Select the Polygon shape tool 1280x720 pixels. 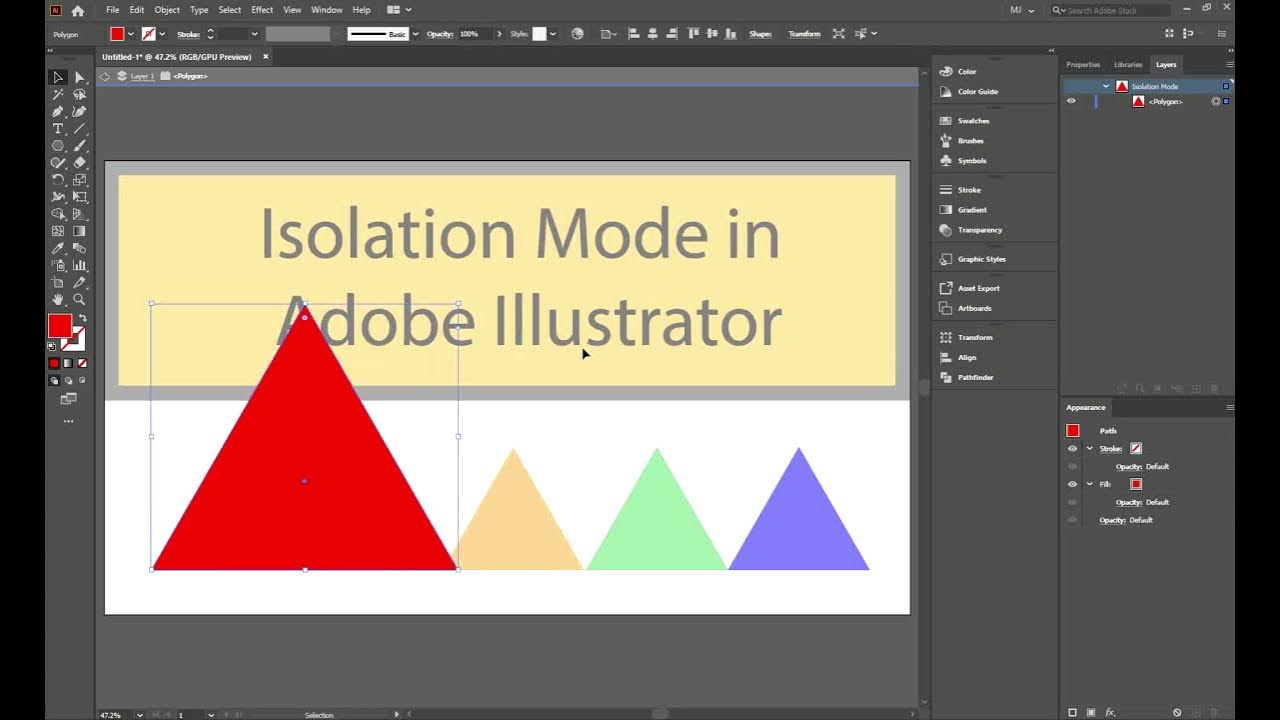(x=58, y=146)
